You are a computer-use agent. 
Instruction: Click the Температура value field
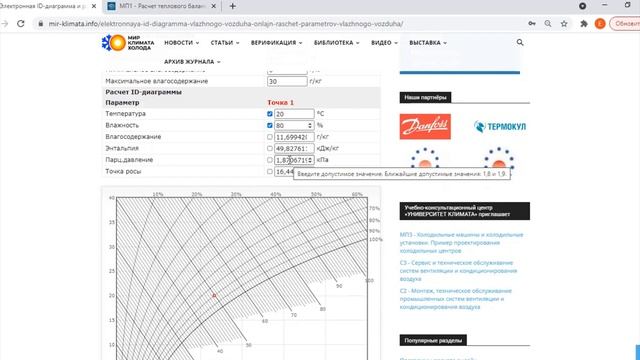click(294, 114)
